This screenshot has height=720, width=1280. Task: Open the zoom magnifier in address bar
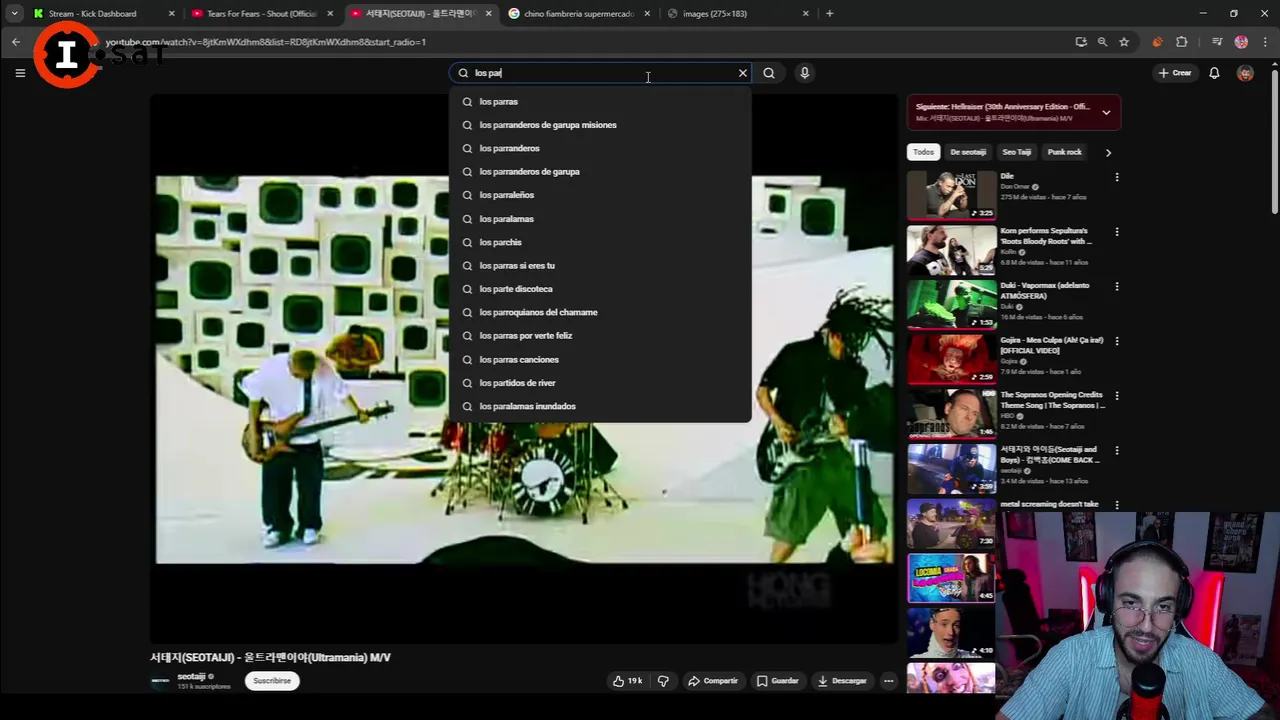1102,42
